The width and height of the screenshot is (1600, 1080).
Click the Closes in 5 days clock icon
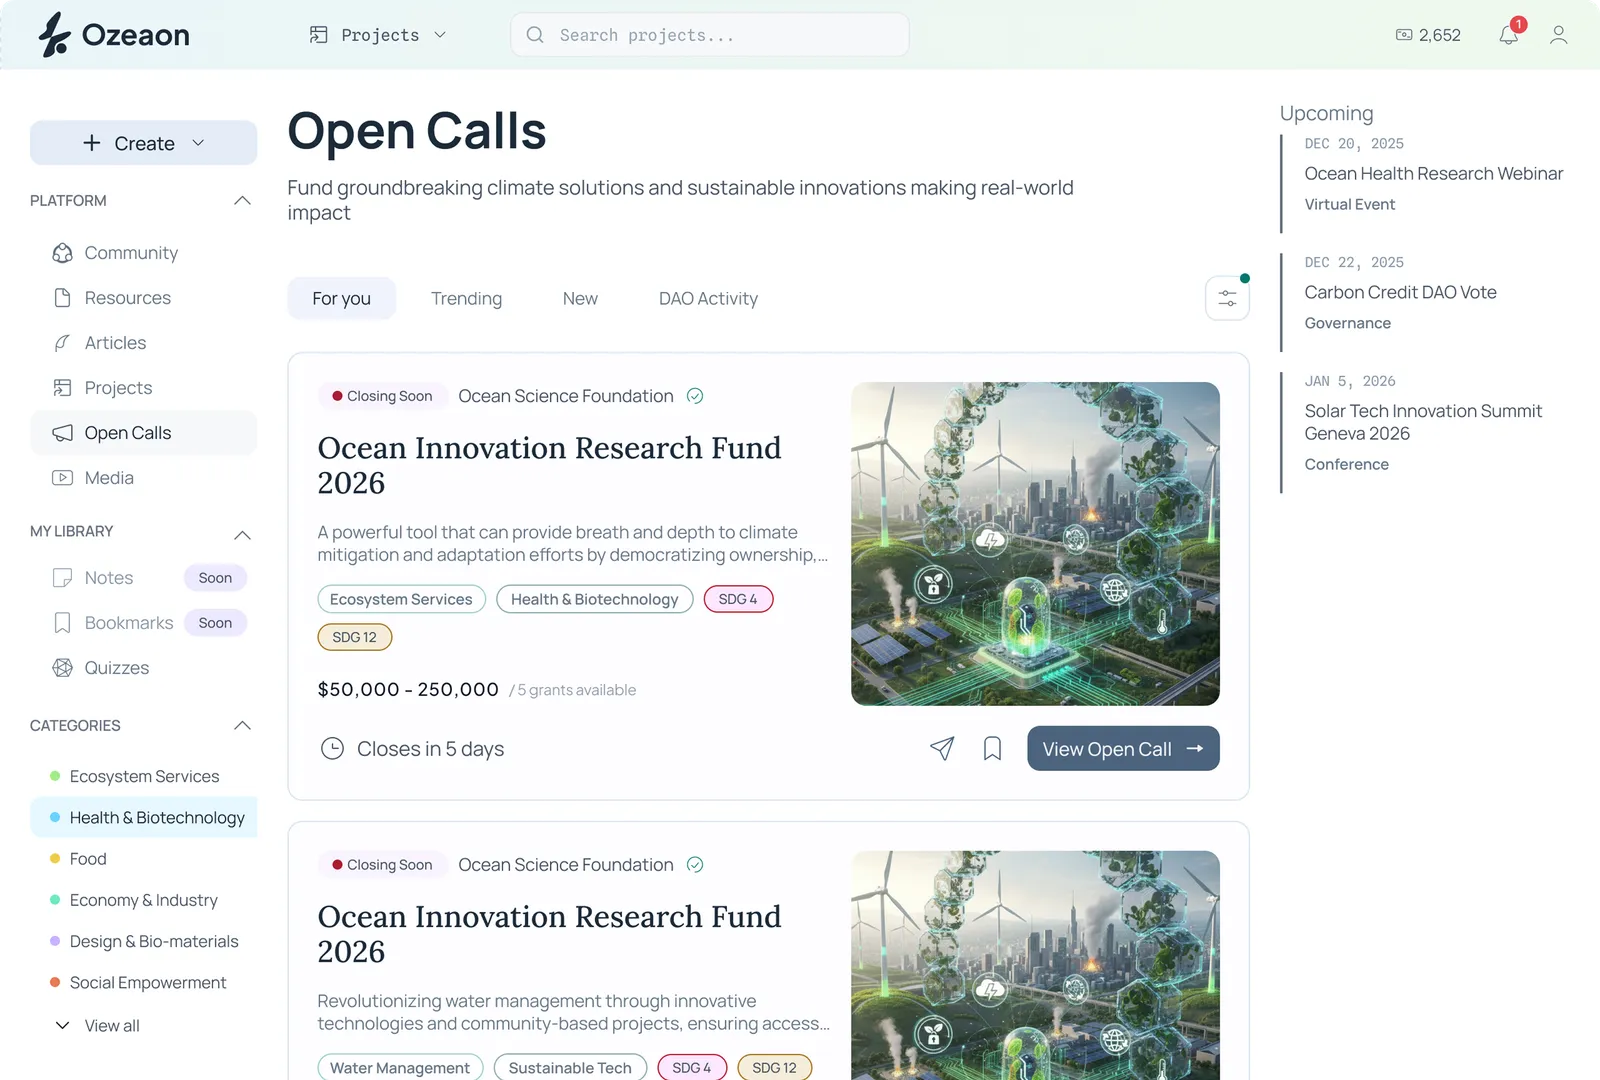332,748
